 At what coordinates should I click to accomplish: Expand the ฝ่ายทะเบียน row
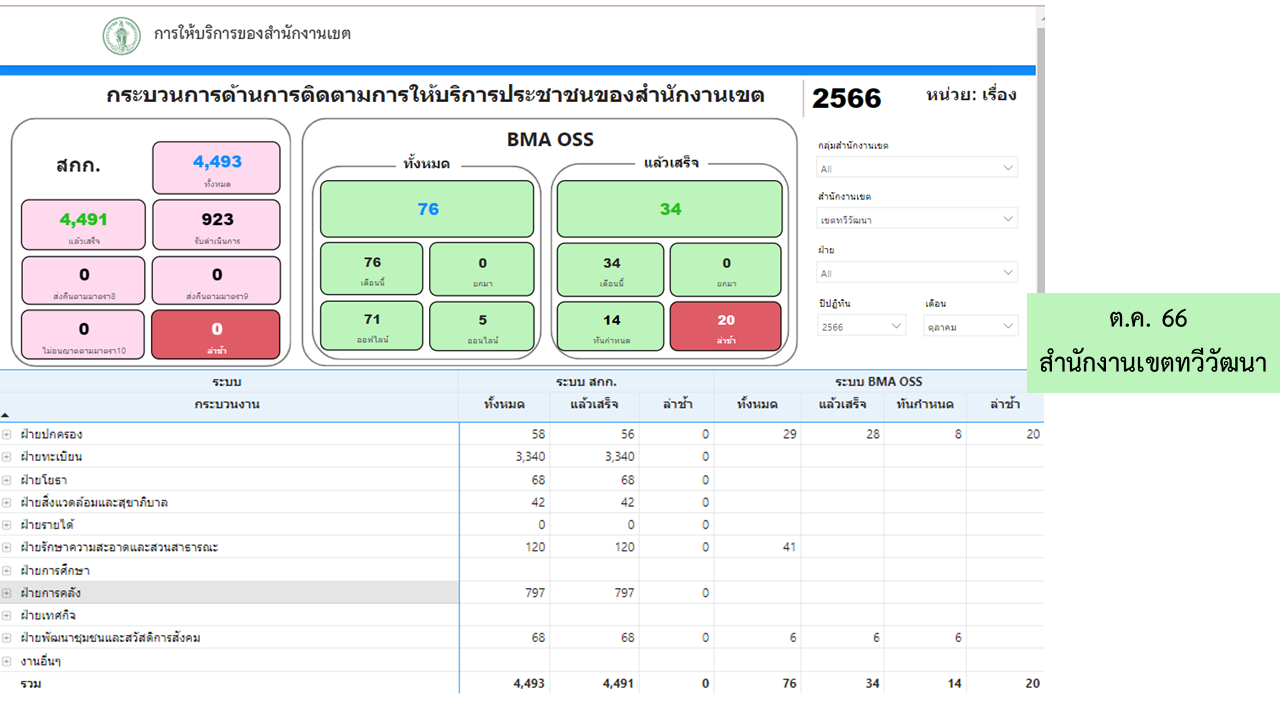pos(6,457)
